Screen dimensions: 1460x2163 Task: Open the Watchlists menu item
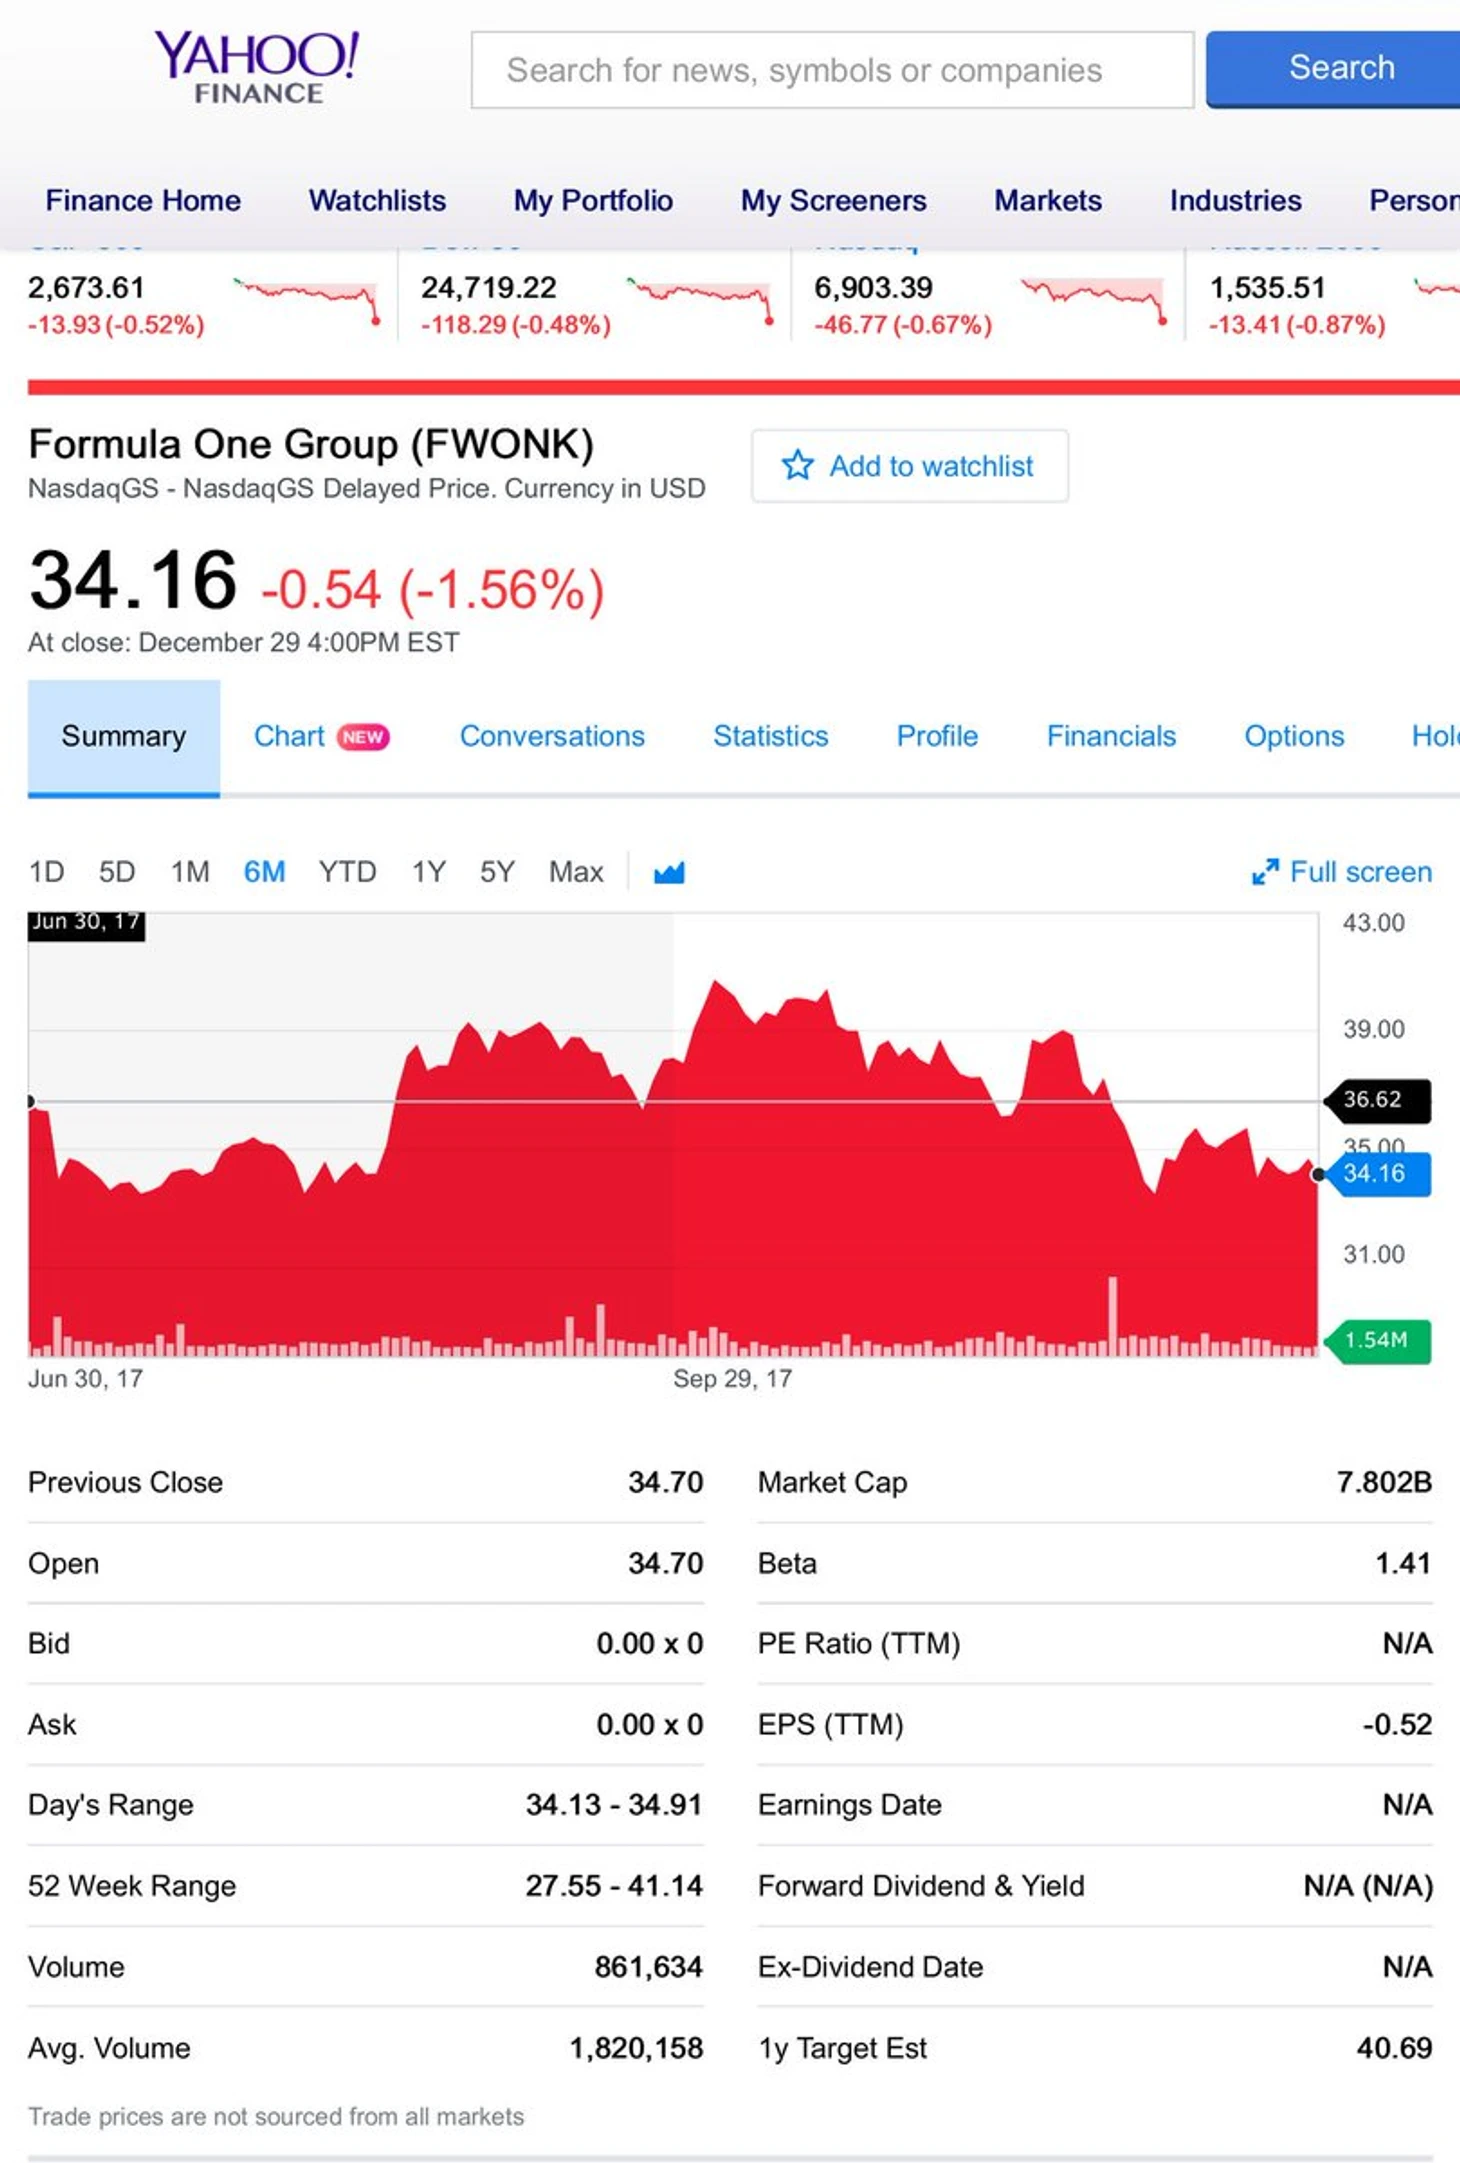tap(377, 200)
